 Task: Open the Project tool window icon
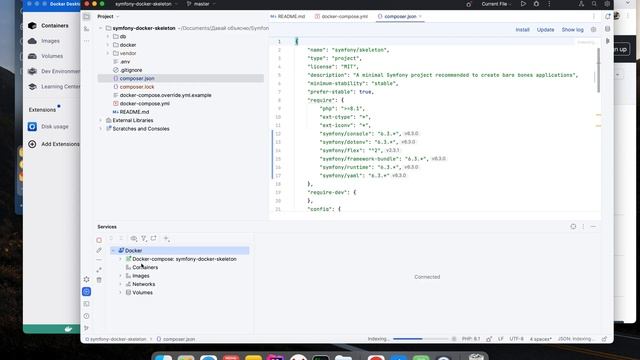[87, 17]
